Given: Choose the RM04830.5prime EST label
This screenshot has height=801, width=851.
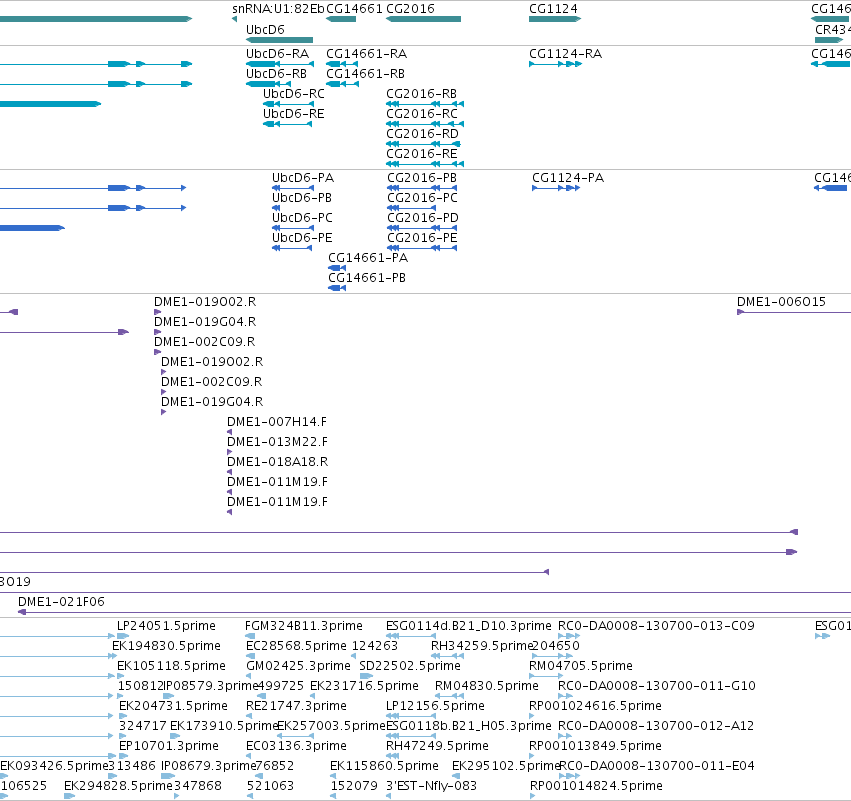Looking at the screenshot, I should click(x=487, y=686).
